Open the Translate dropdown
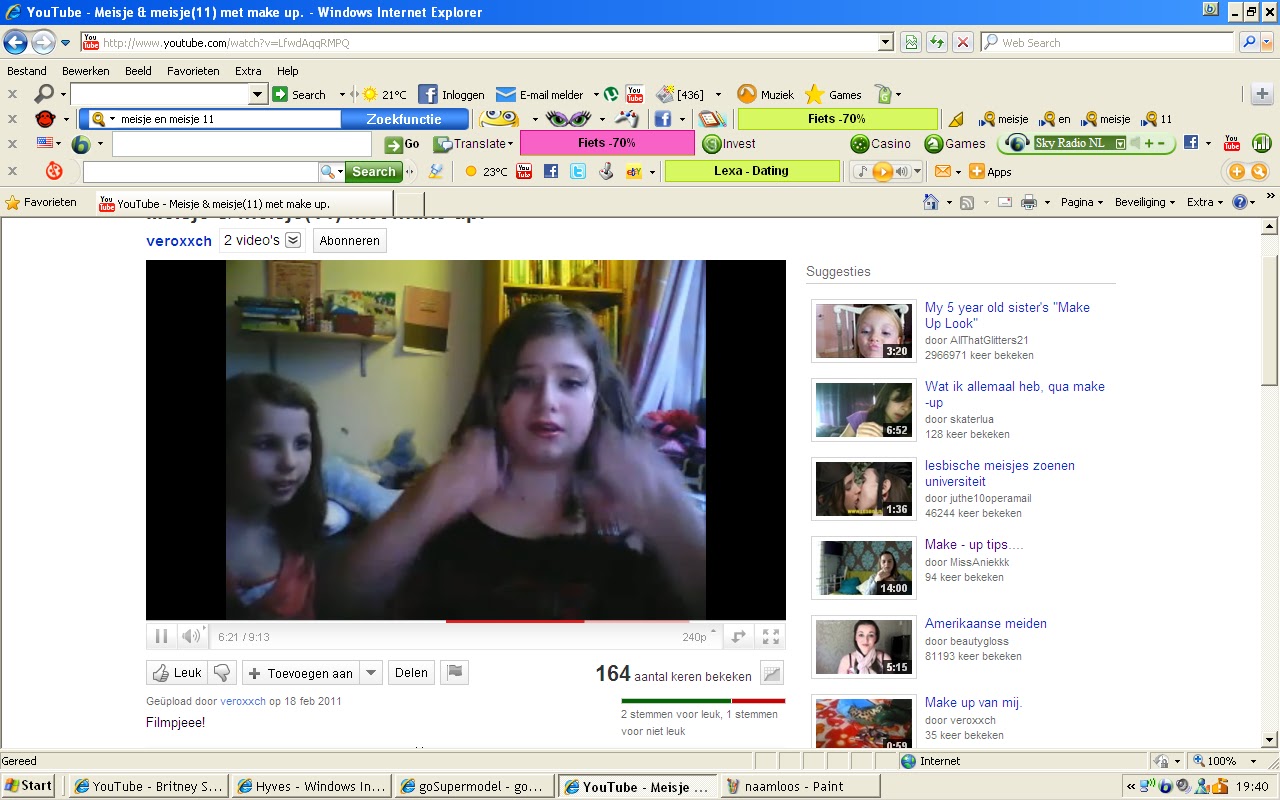The height and width of the screenshot is (800, 1280). [473, 144]
